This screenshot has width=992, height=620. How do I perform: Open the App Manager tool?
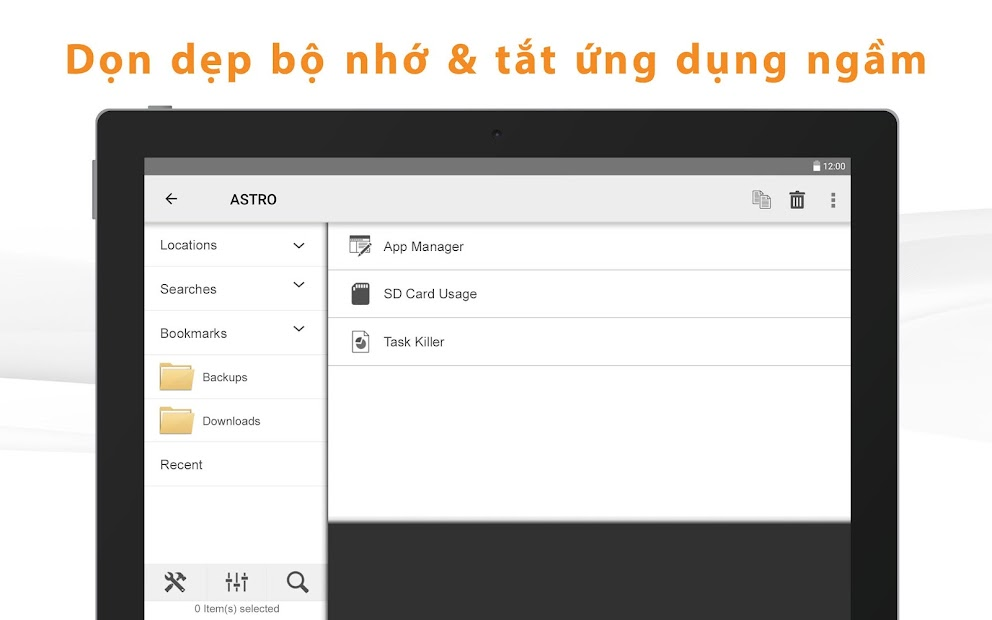click(x=423, y=246)
